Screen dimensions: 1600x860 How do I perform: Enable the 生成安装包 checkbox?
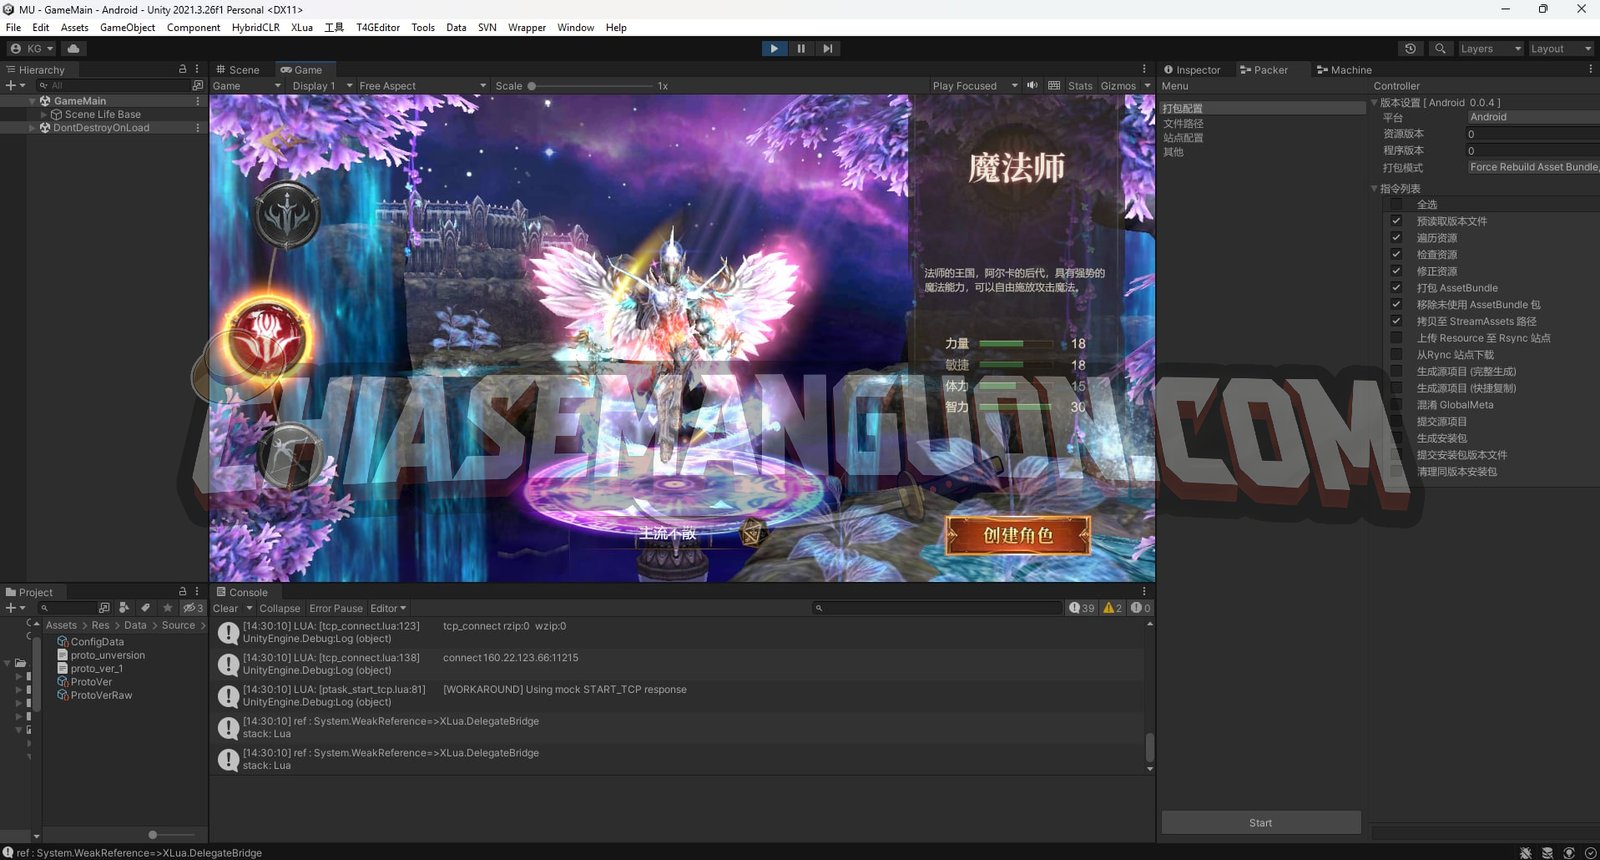coord(1396,438)
